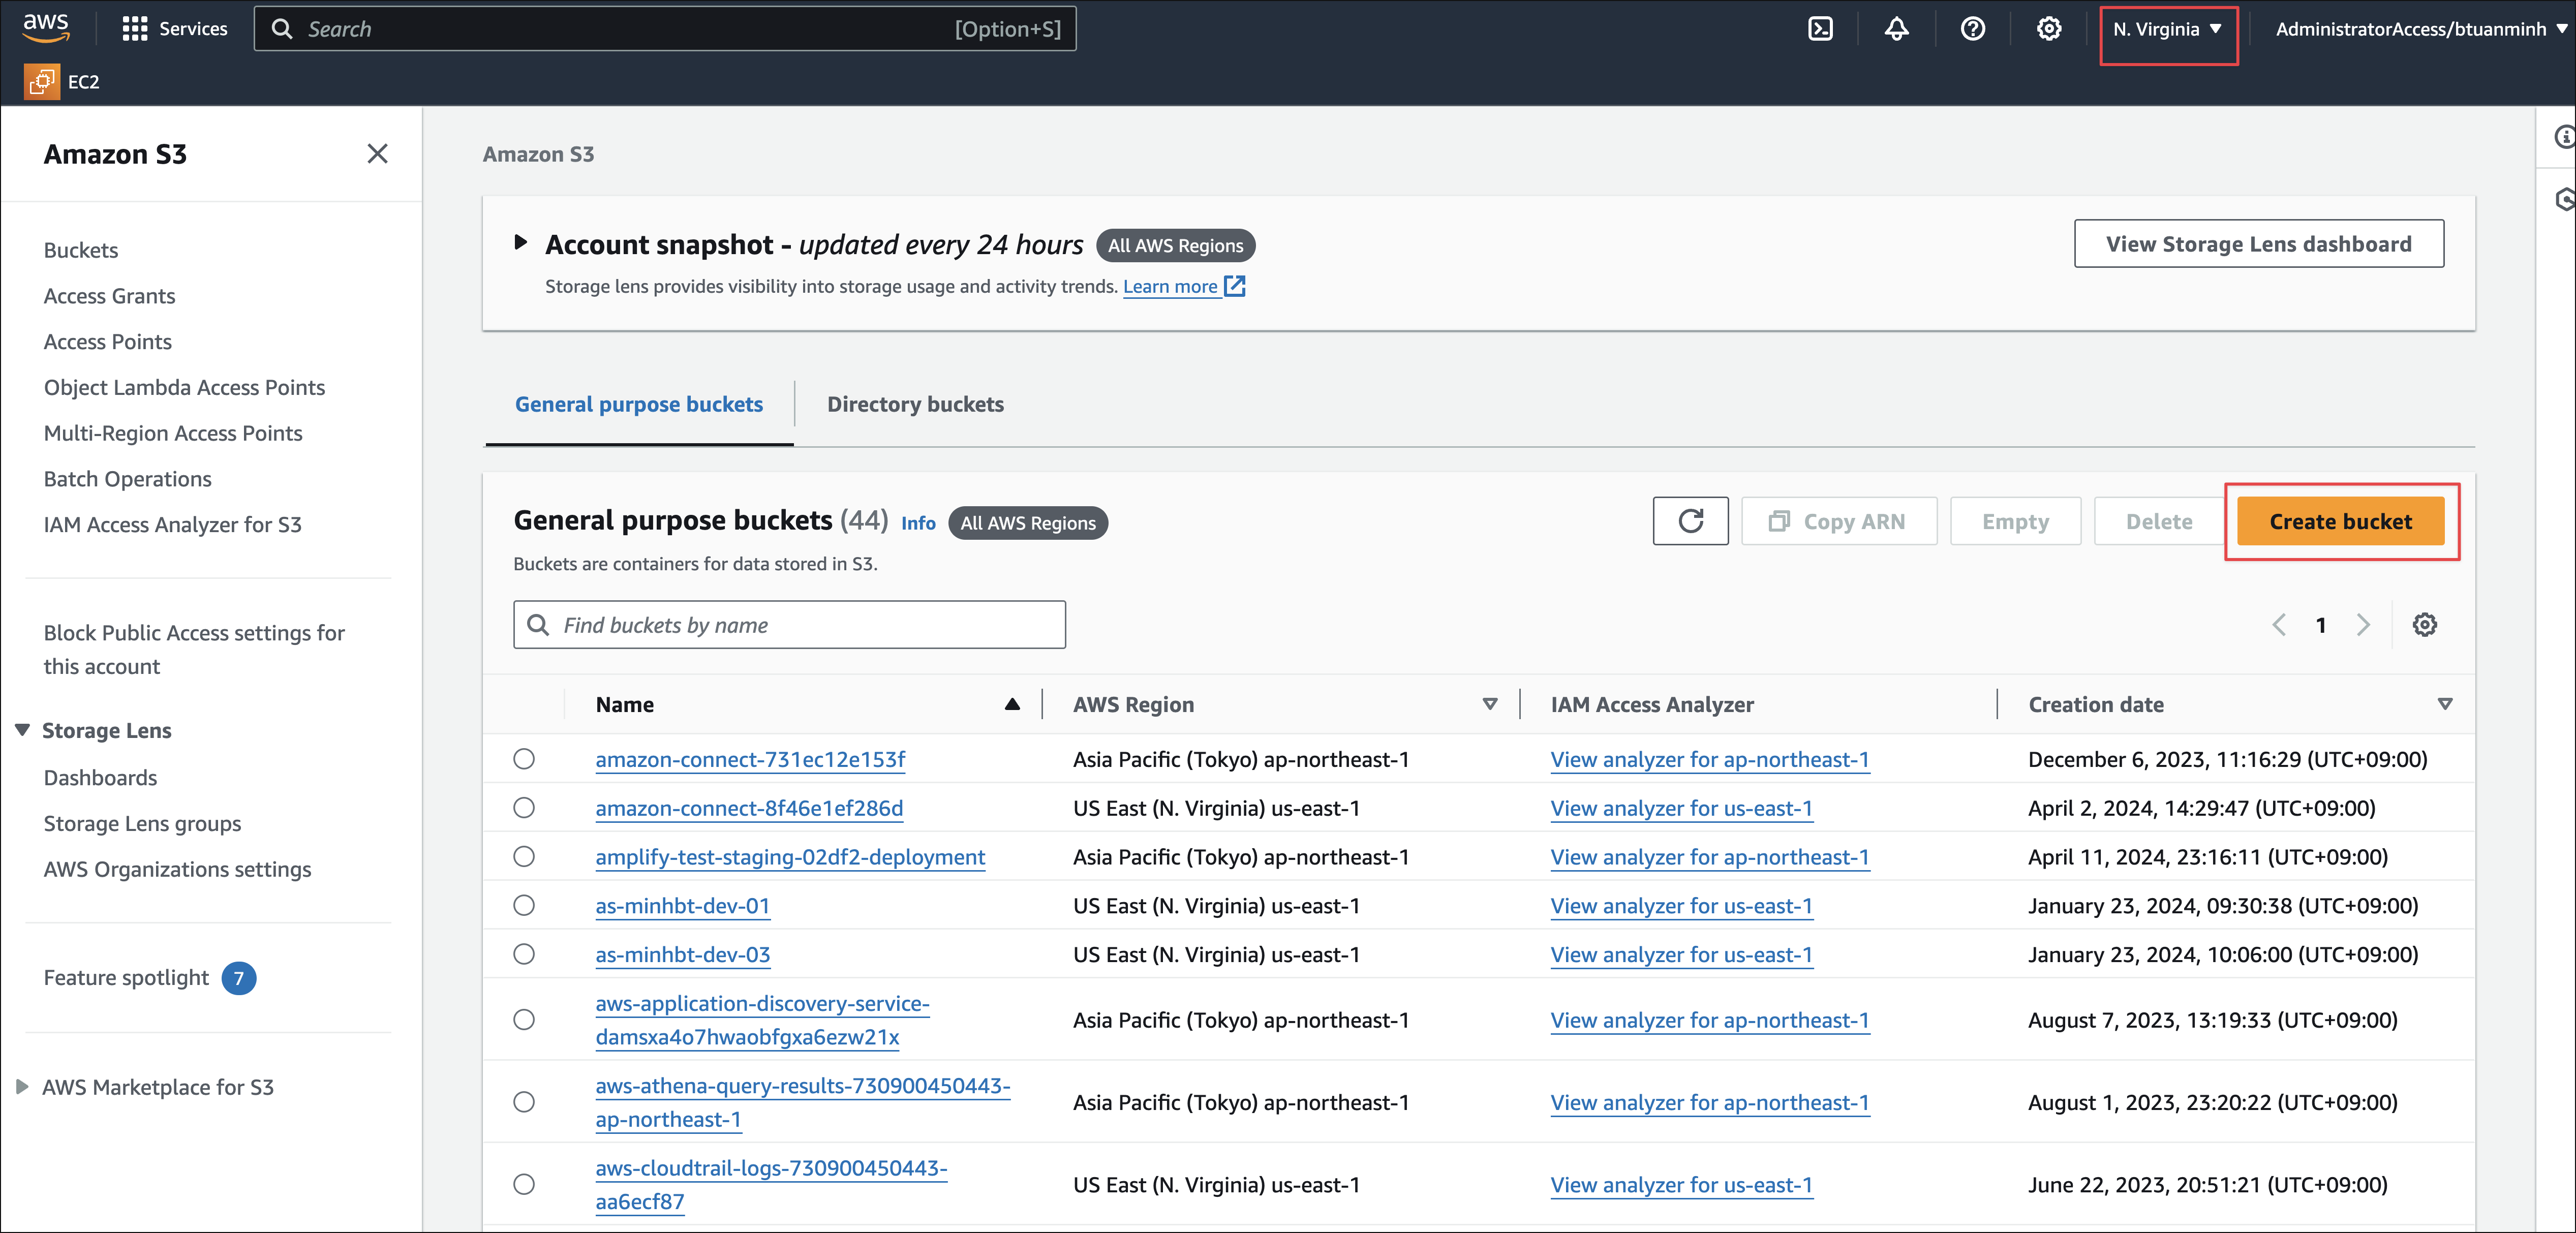Viewport: 2576px width, 1233px height.
Task: Select radio for as-minhbt-dev-01 bucket
Action: (x=524, y=905)
